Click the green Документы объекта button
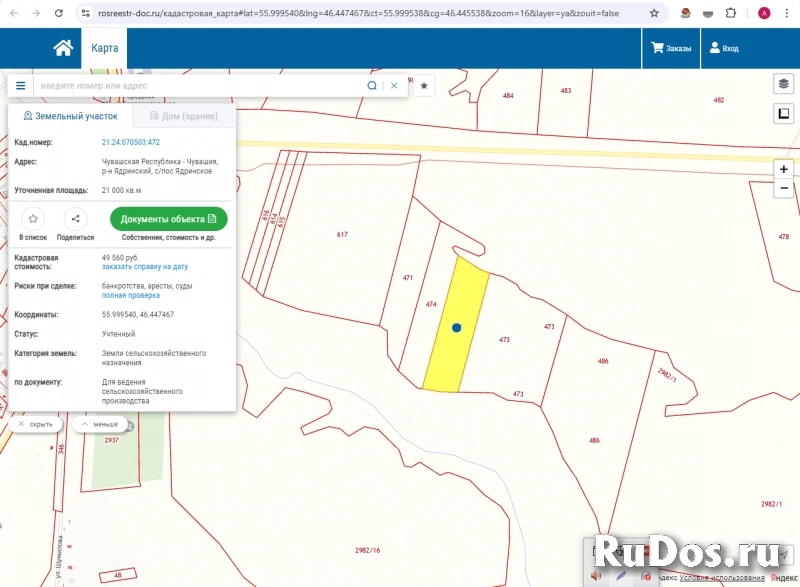 pos(169,219)
